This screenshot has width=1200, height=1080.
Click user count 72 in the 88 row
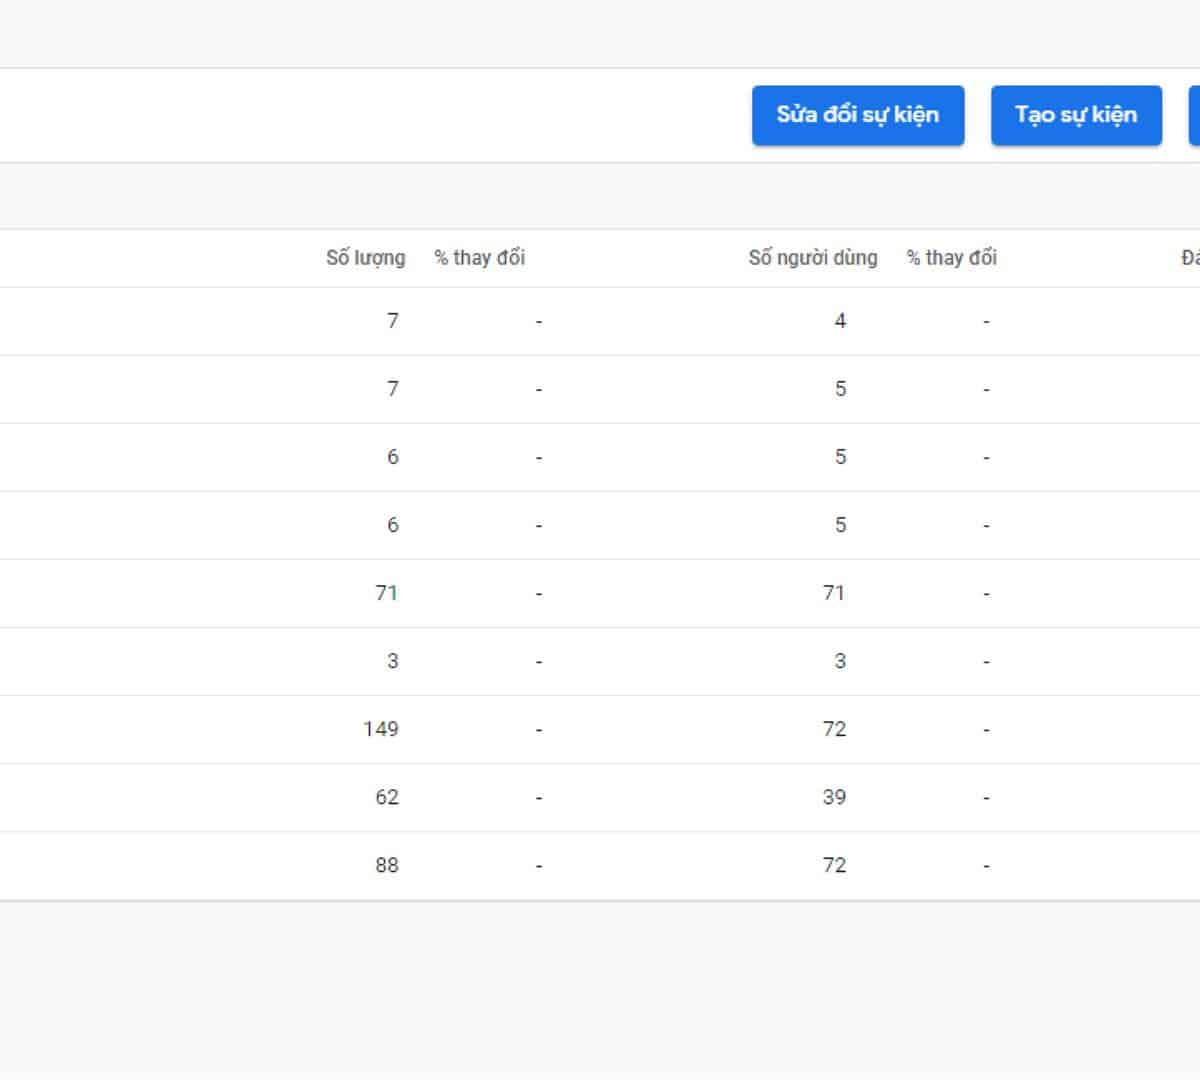(x=834, y=865)
